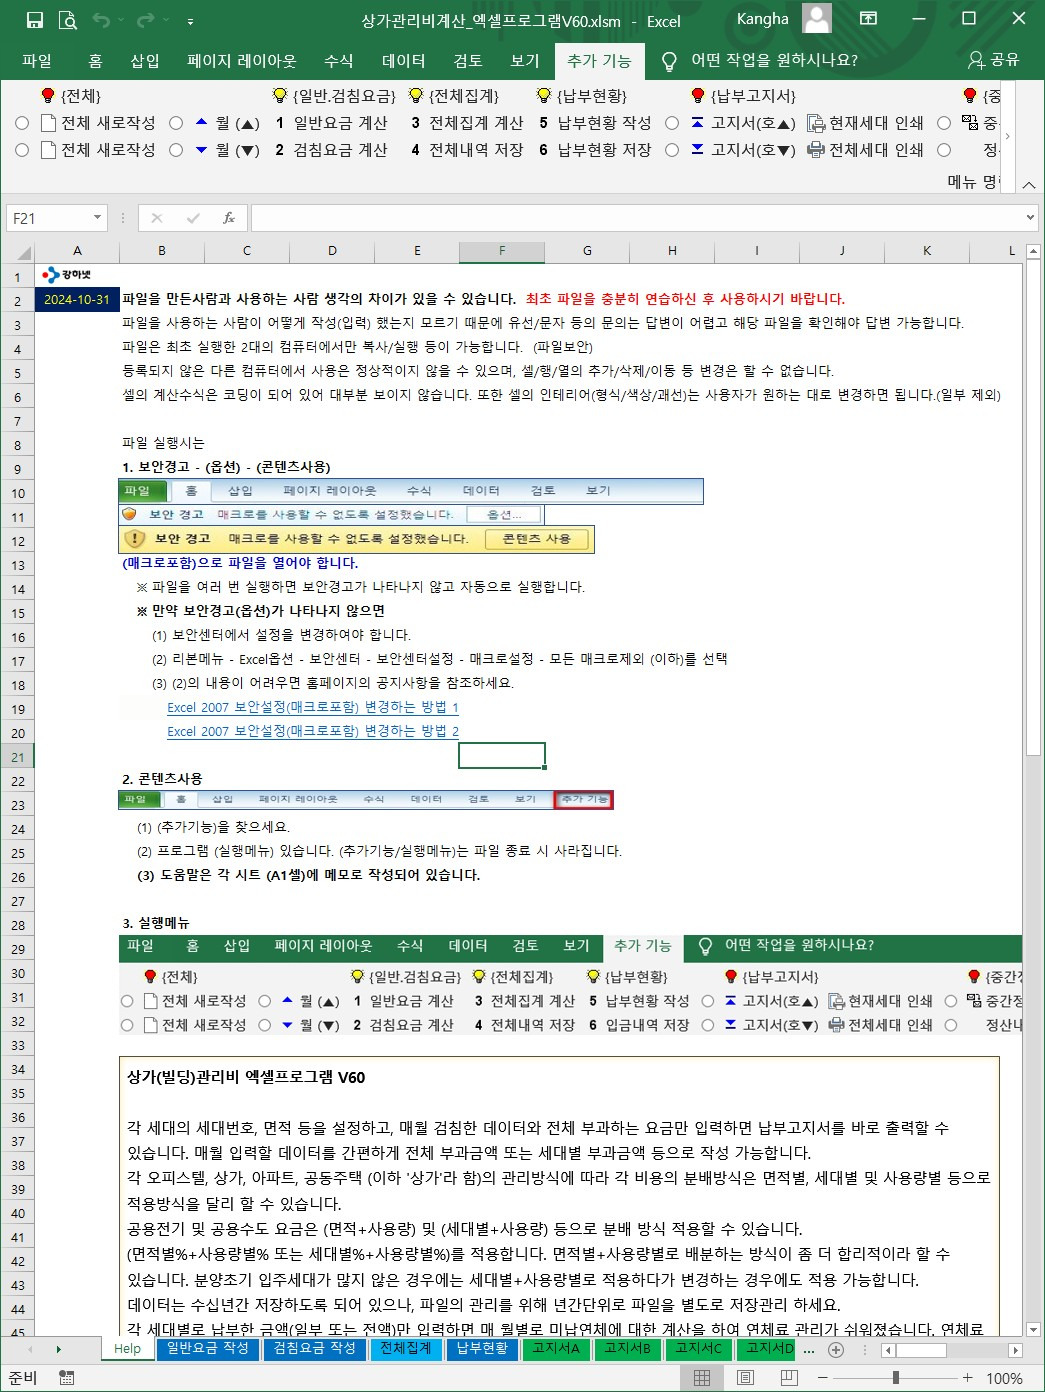The image size is (1045, 1392).
Task: Click the lightbulb Tell Me icon in ribbon tabs
Action: click(669, 61)
